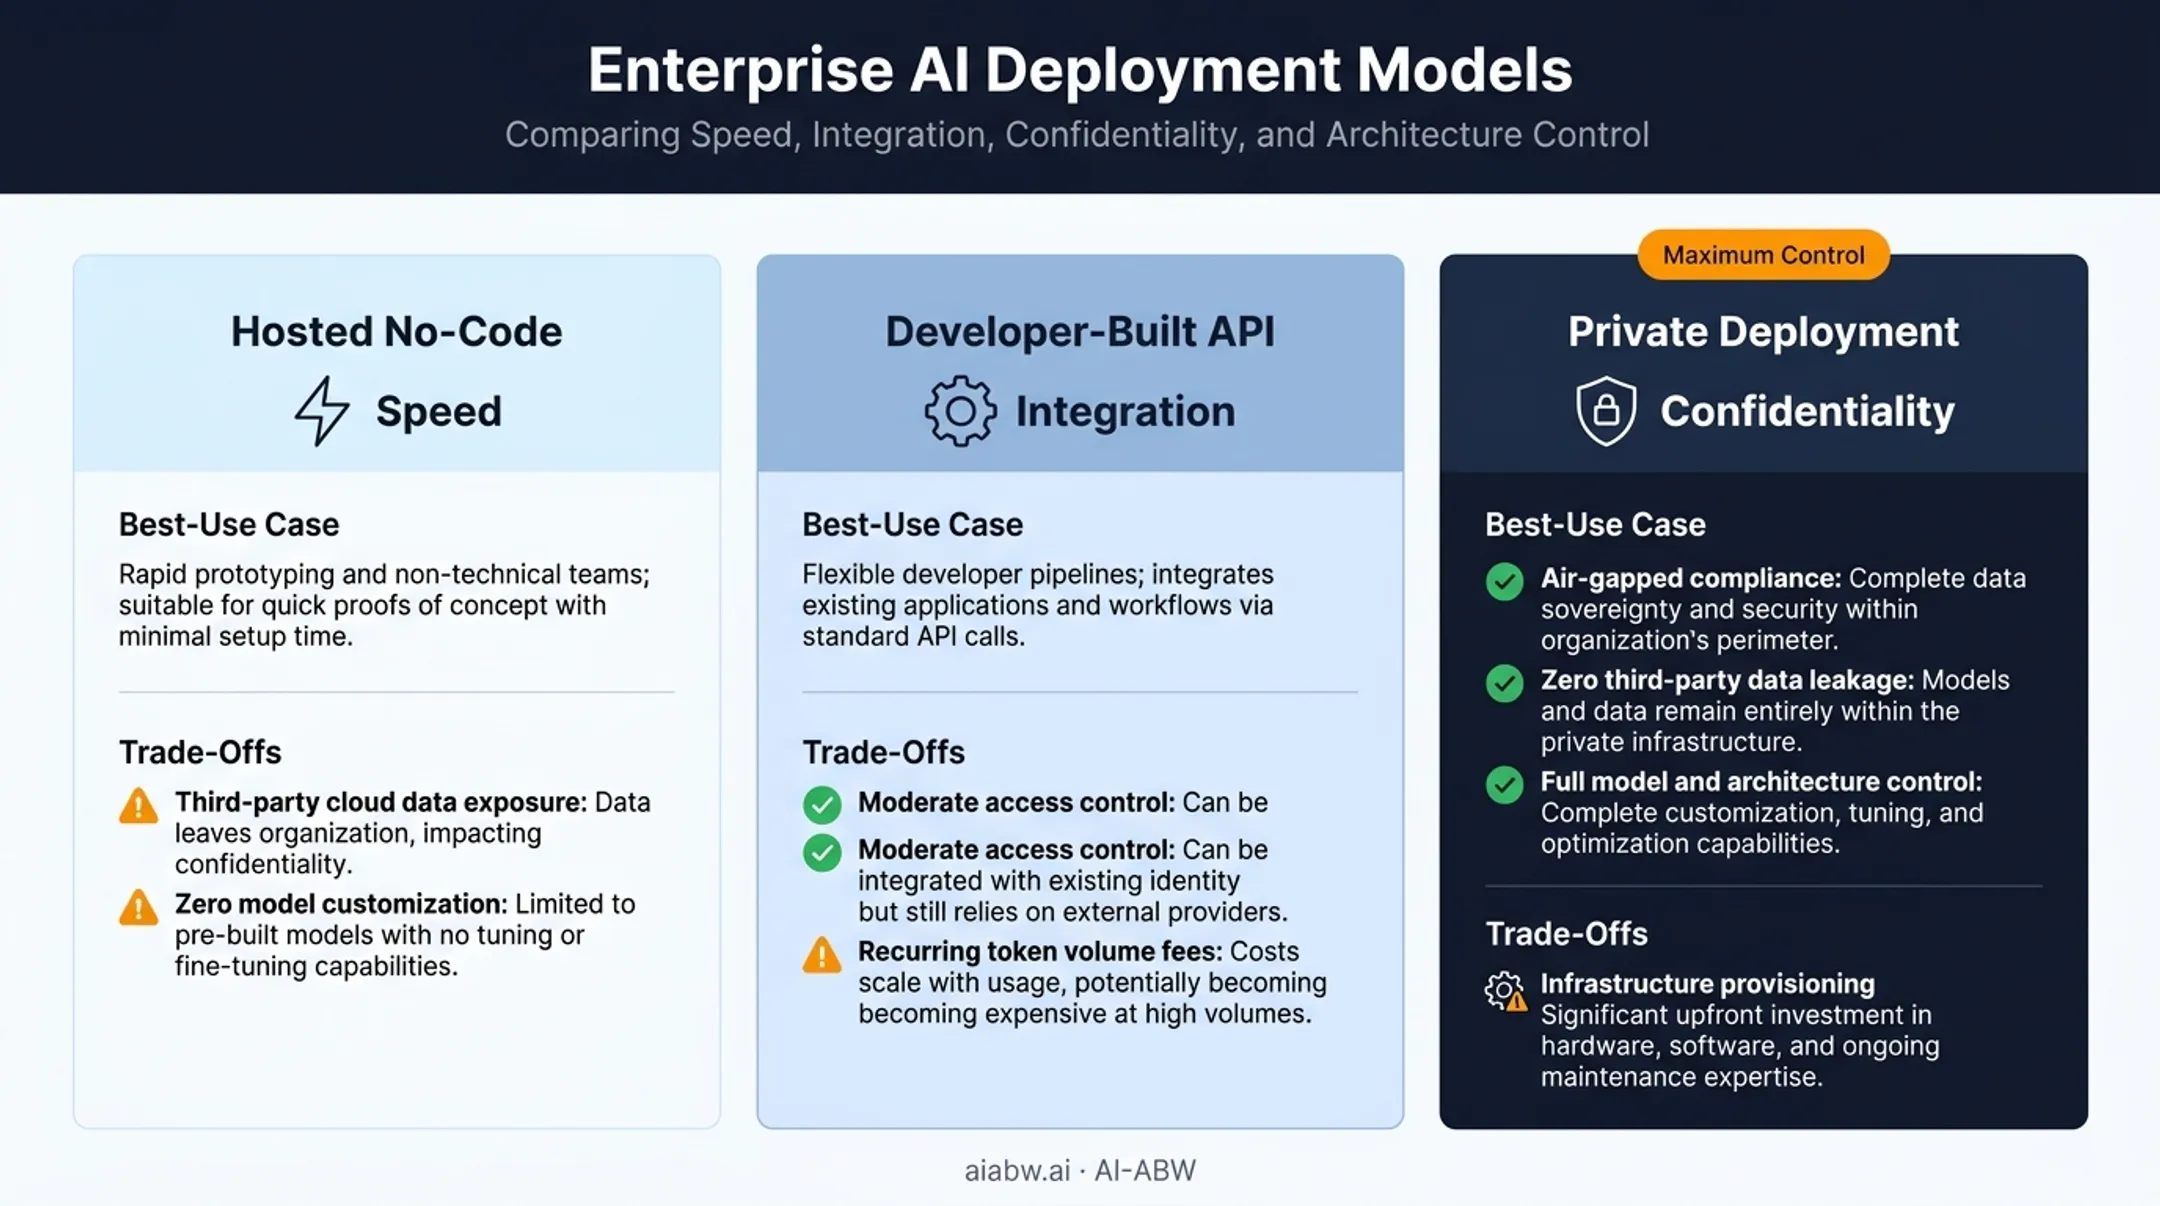This screenshot has height=1206, width=2160.
Task: Click the Zero model customization label
Action: click(341, 904)
